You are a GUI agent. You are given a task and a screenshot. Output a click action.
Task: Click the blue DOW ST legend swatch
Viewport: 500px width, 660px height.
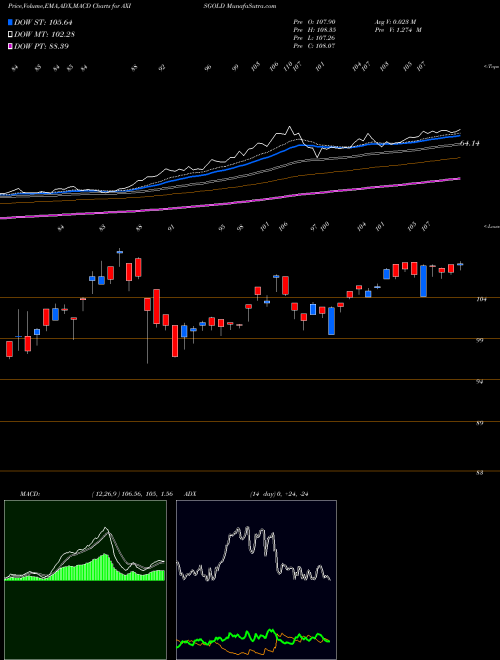click(x=11, y=23)
